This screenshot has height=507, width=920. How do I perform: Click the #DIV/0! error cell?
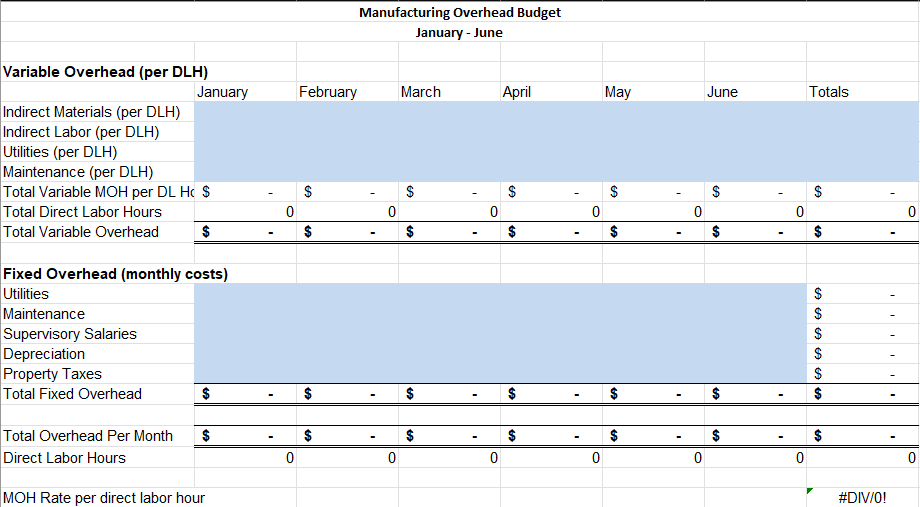[862, 498]
